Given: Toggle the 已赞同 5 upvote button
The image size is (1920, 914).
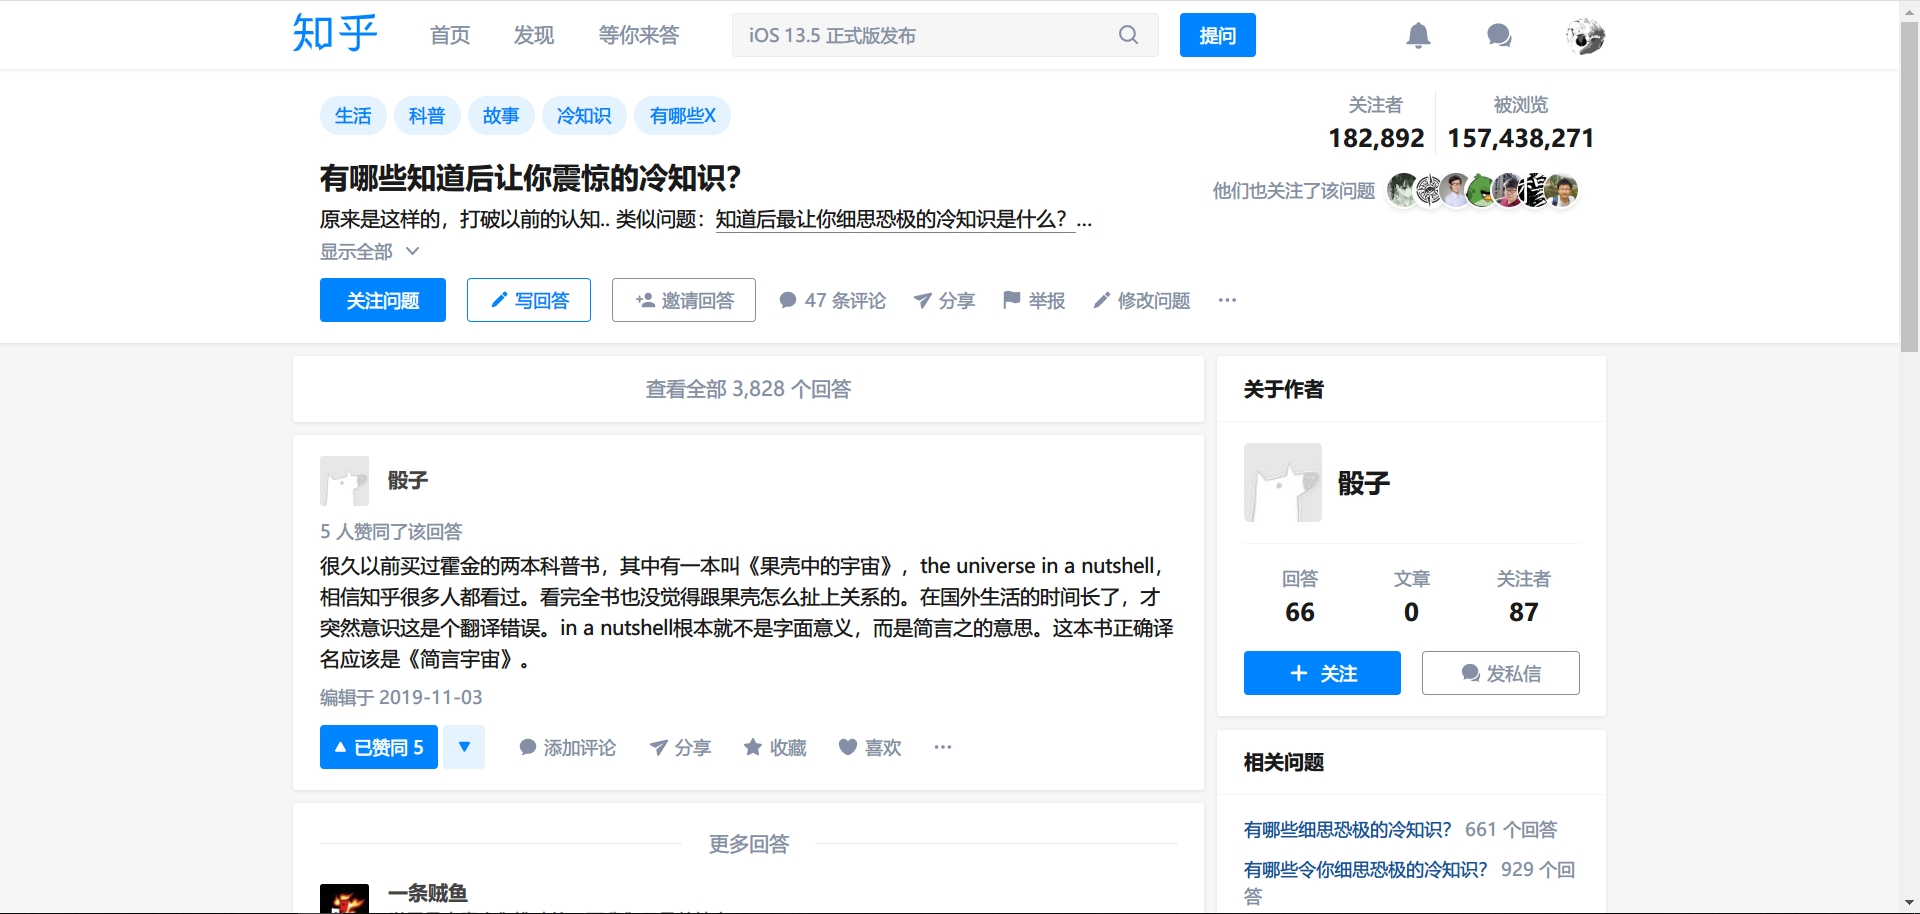Looking at the screenshot, I should (379, 747).
